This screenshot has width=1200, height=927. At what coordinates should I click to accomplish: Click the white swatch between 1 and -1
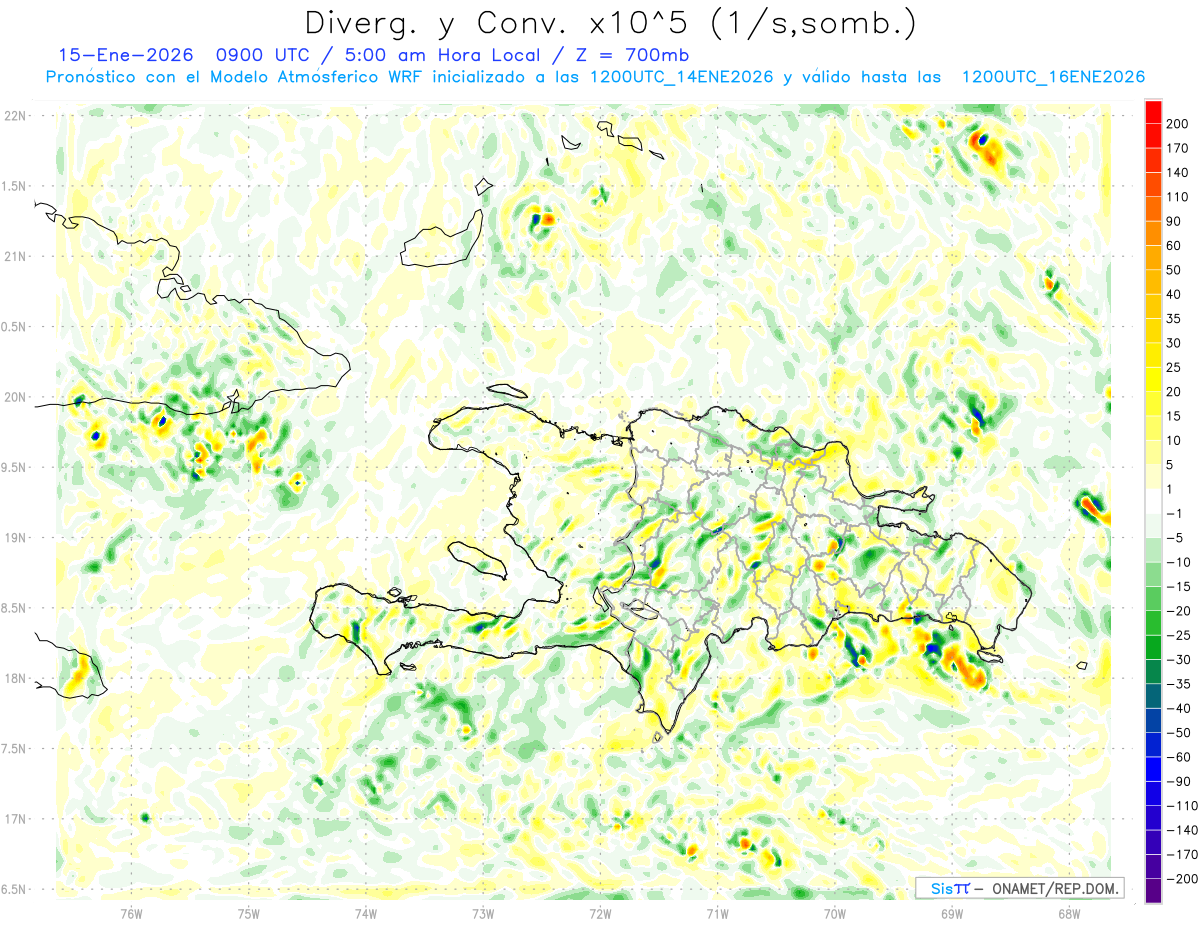(x=1153, y=501)
